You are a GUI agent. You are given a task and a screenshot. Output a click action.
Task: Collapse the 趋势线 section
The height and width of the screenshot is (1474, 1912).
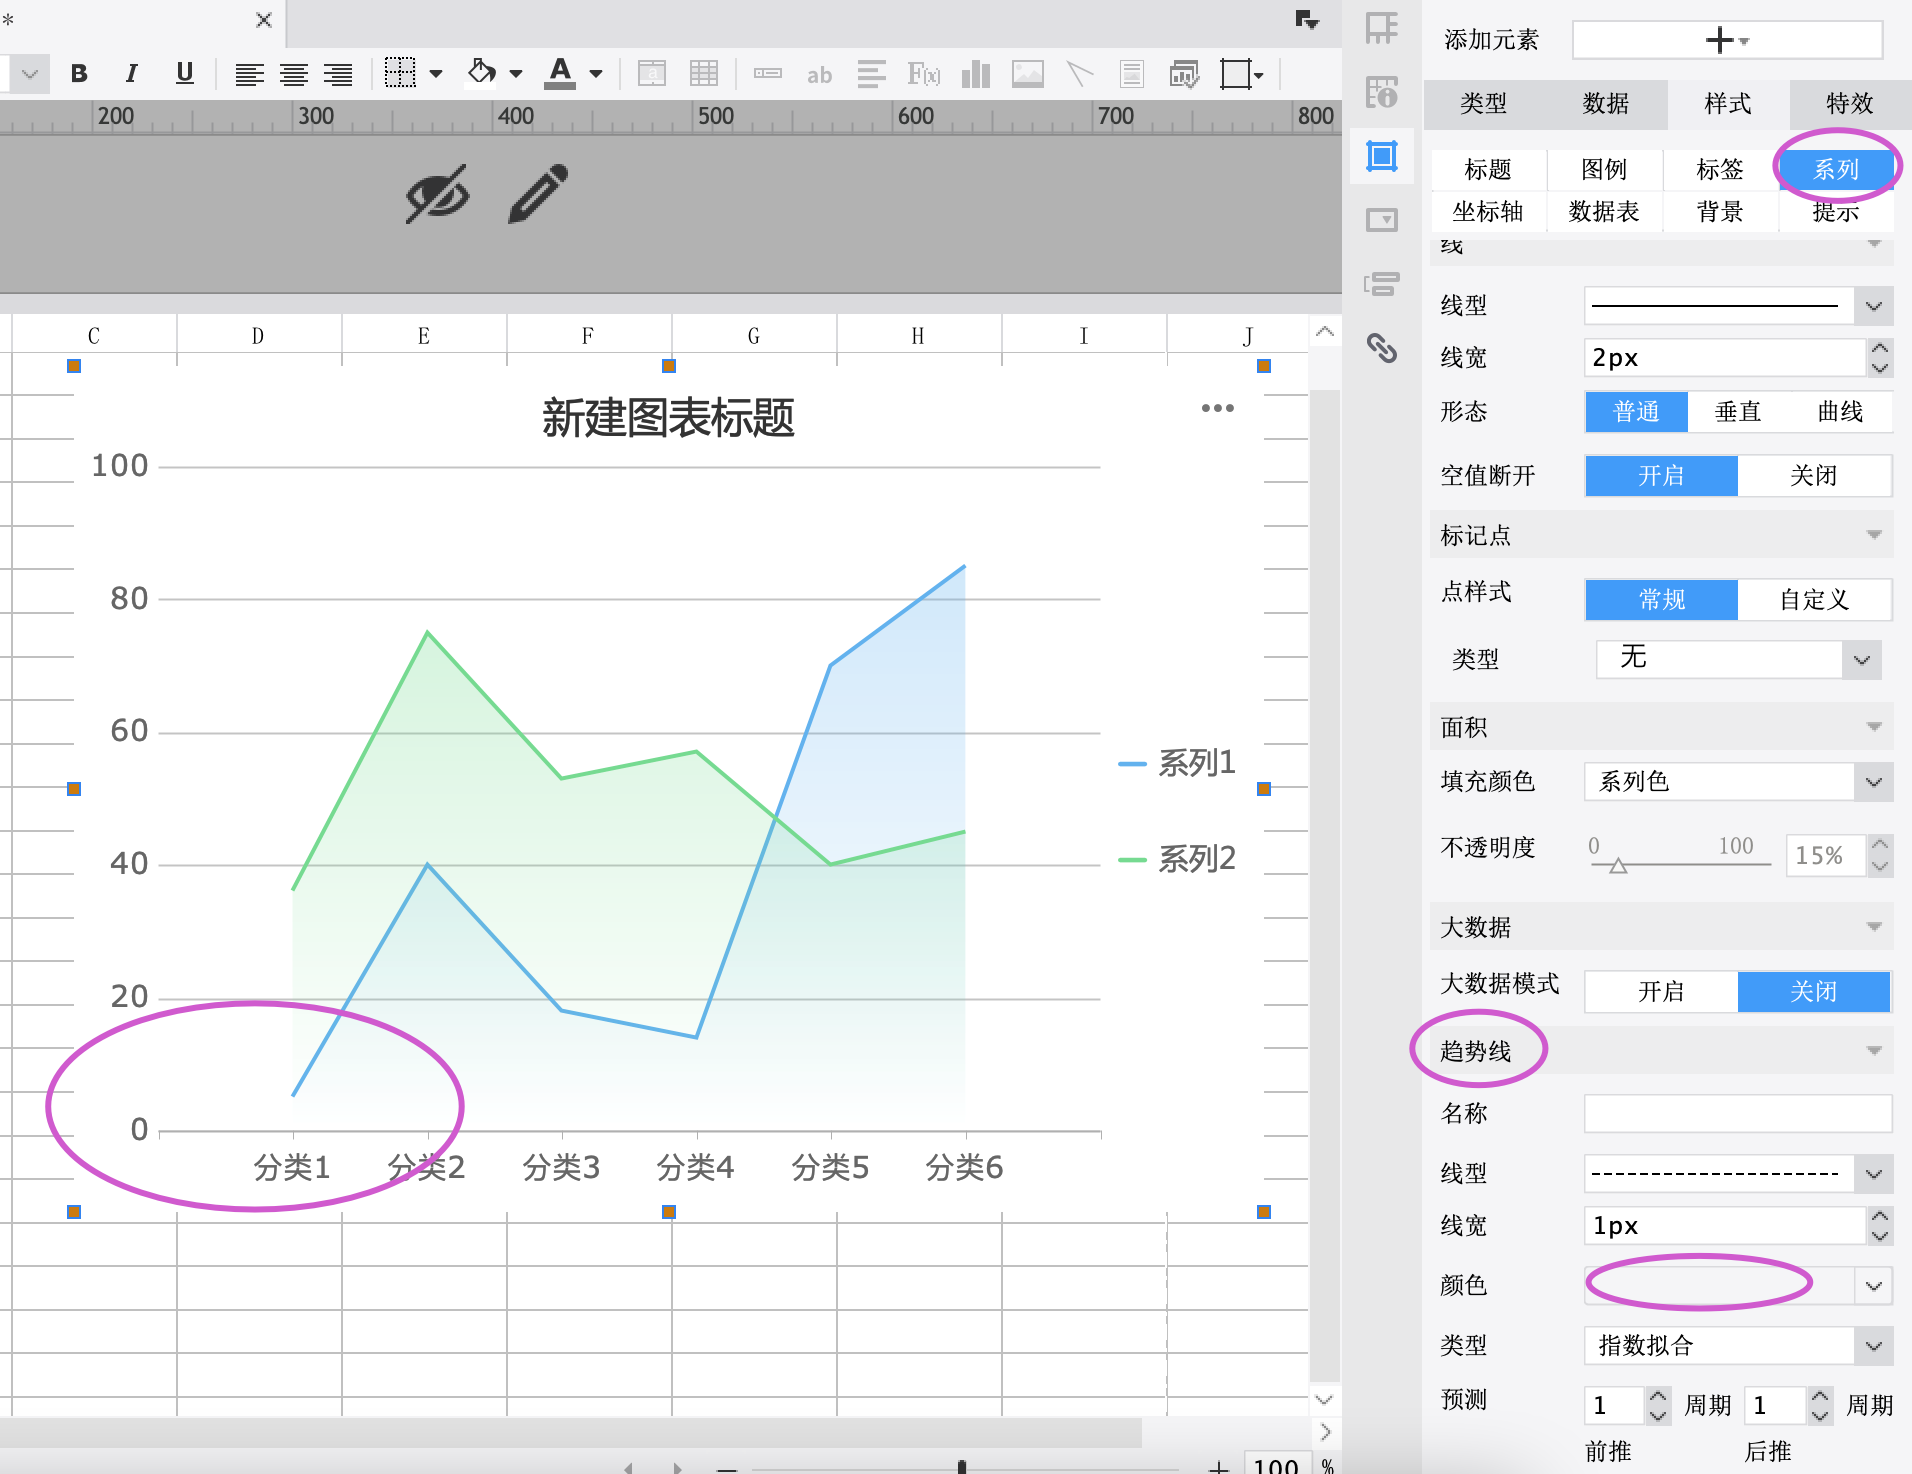(x=1874, y=1050)
